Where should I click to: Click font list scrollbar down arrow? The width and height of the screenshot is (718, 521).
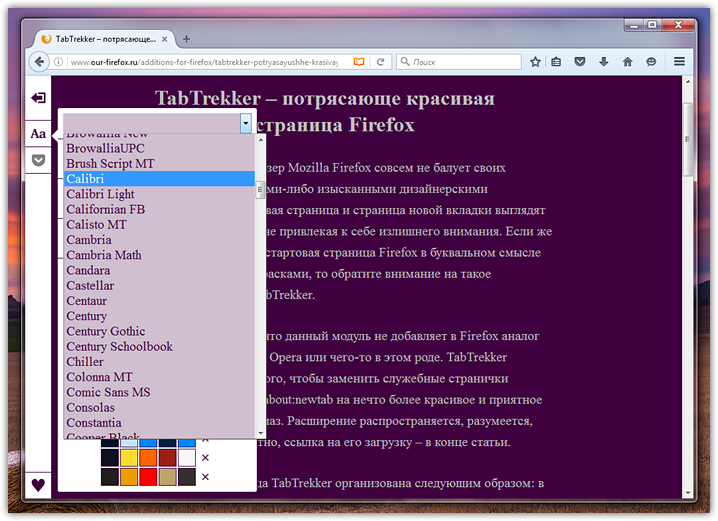(x=260, y=433)
